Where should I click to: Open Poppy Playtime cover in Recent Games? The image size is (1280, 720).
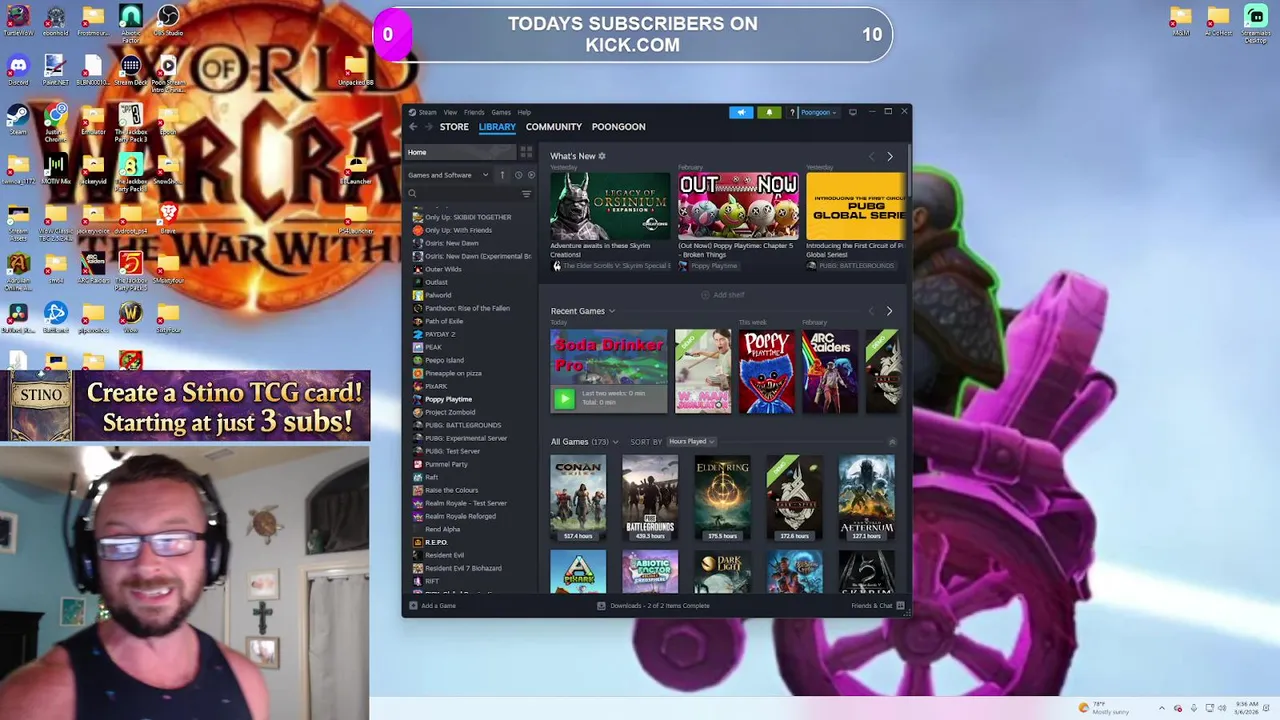click(767, 371)
